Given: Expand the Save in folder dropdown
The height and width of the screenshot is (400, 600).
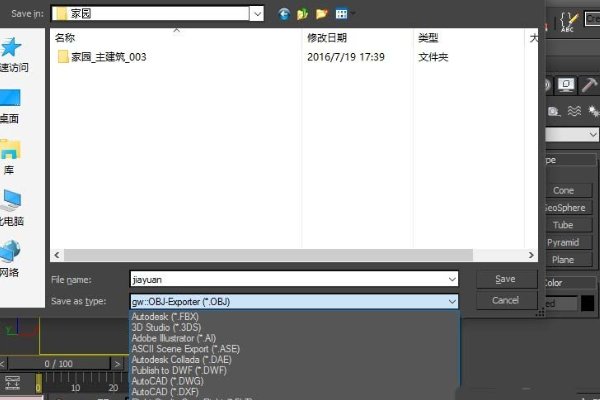Looking at the screenshot, I should point(257,14).
